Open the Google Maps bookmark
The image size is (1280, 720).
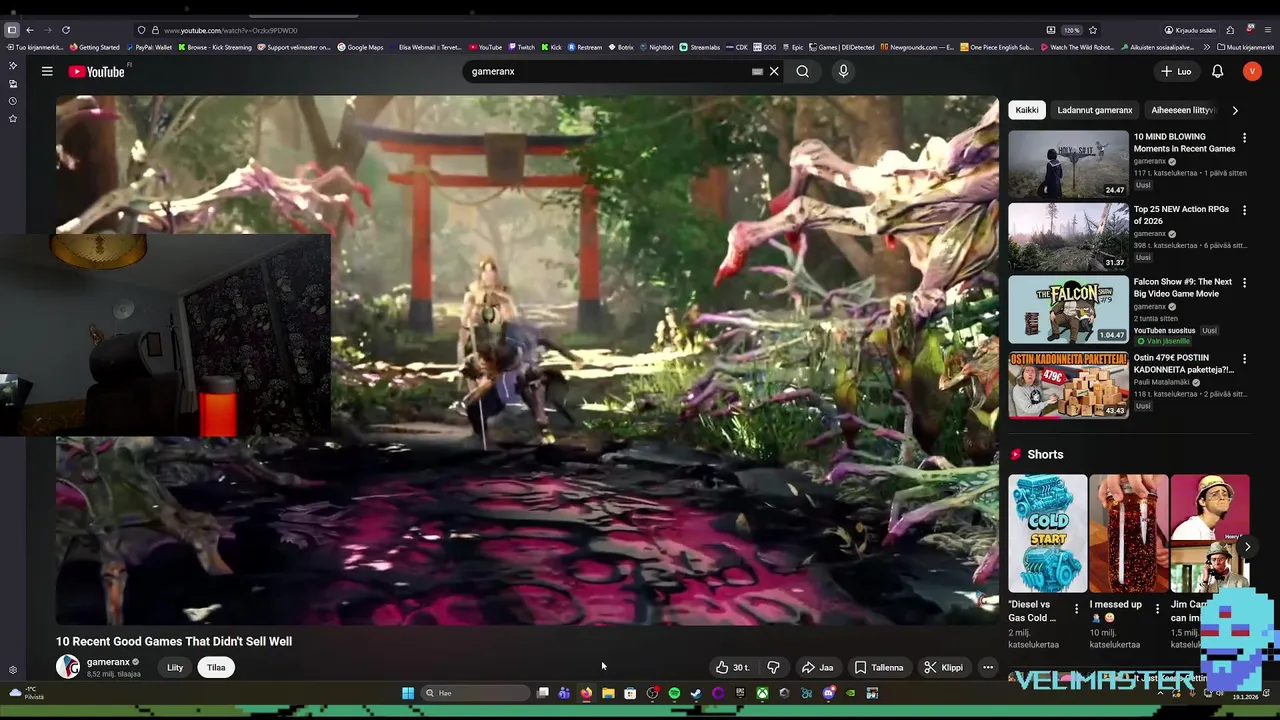coord(361,47)
